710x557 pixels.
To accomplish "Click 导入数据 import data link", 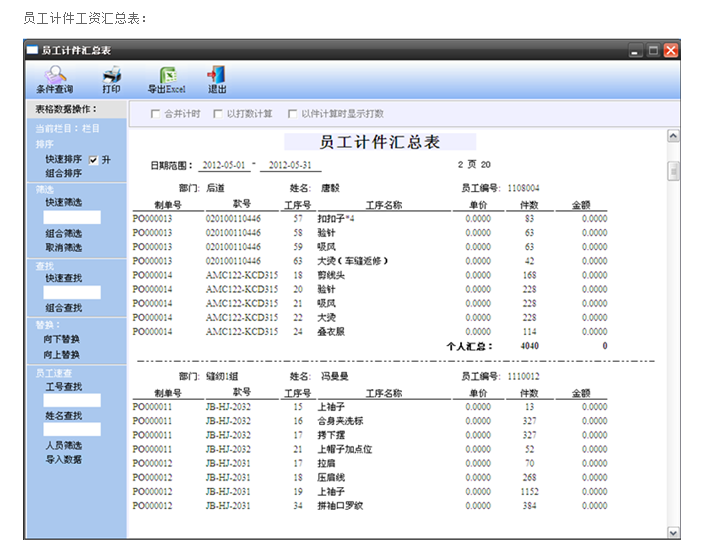I will [63, 459].
